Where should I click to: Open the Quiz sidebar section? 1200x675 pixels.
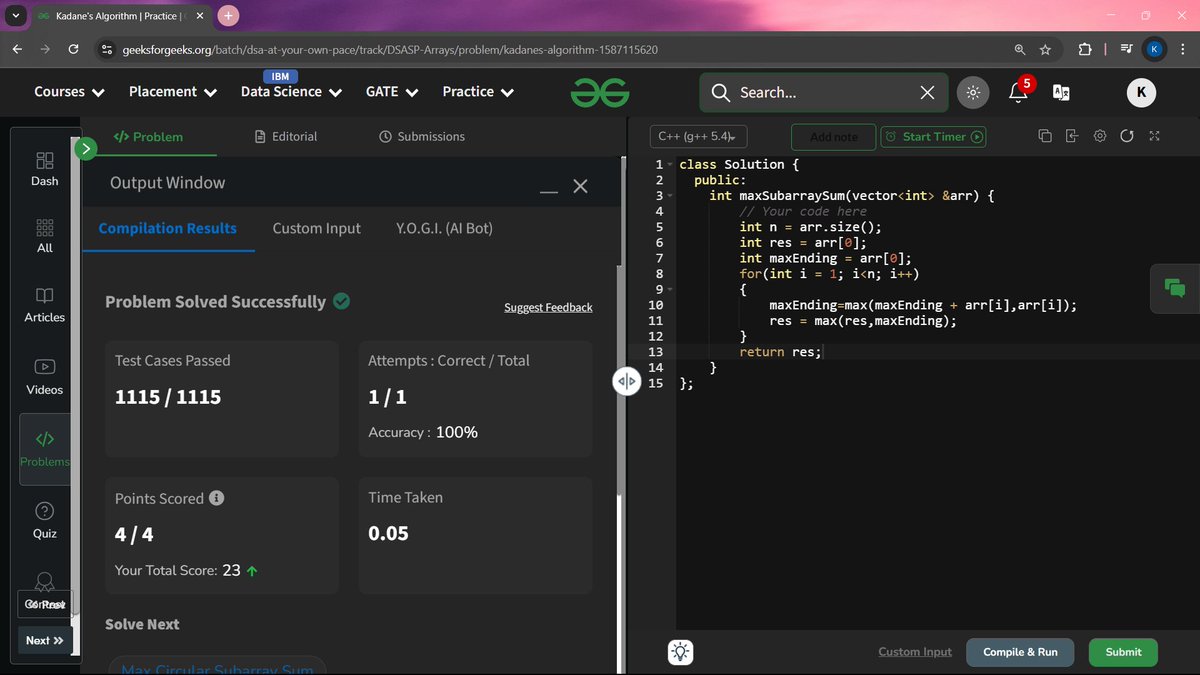click(45, 521)
